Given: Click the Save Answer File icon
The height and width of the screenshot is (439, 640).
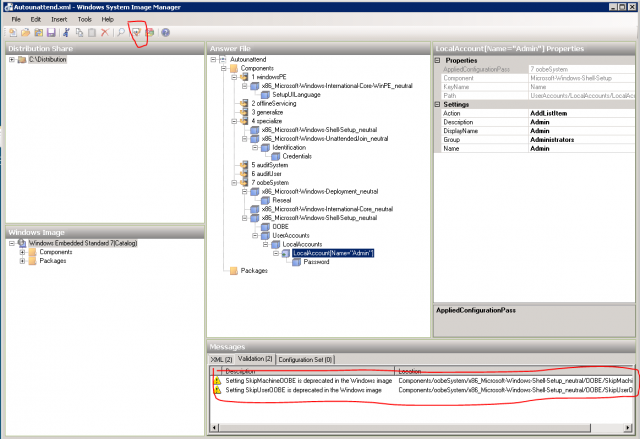Looking at the screenshot, I should [x=50, y=33].
